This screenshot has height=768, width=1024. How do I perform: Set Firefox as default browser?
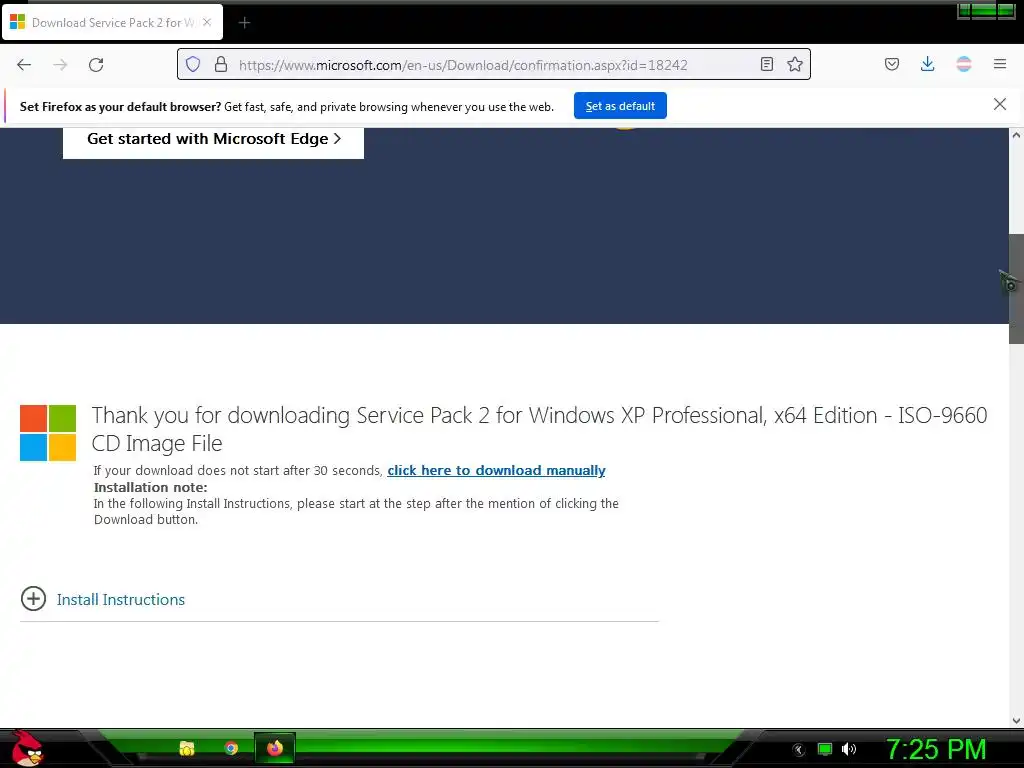[x=620, y=106]
